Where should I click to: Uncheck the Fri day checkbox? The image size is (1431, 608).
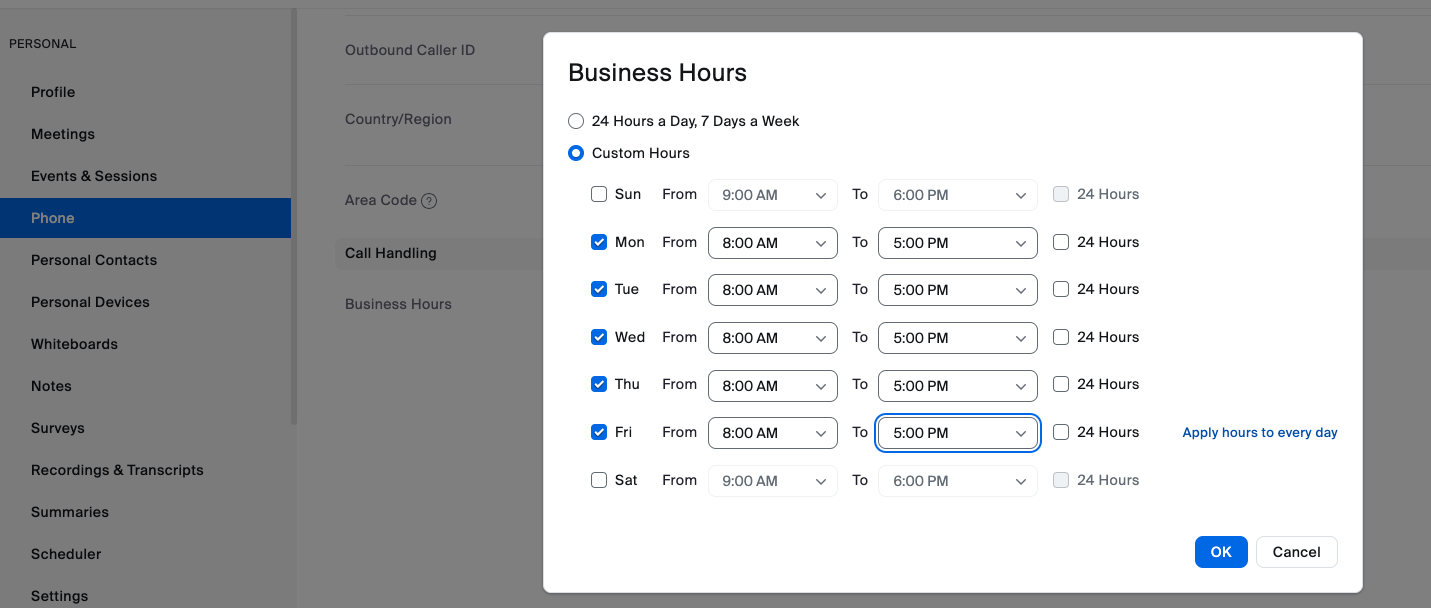click(x=599, y=432)
